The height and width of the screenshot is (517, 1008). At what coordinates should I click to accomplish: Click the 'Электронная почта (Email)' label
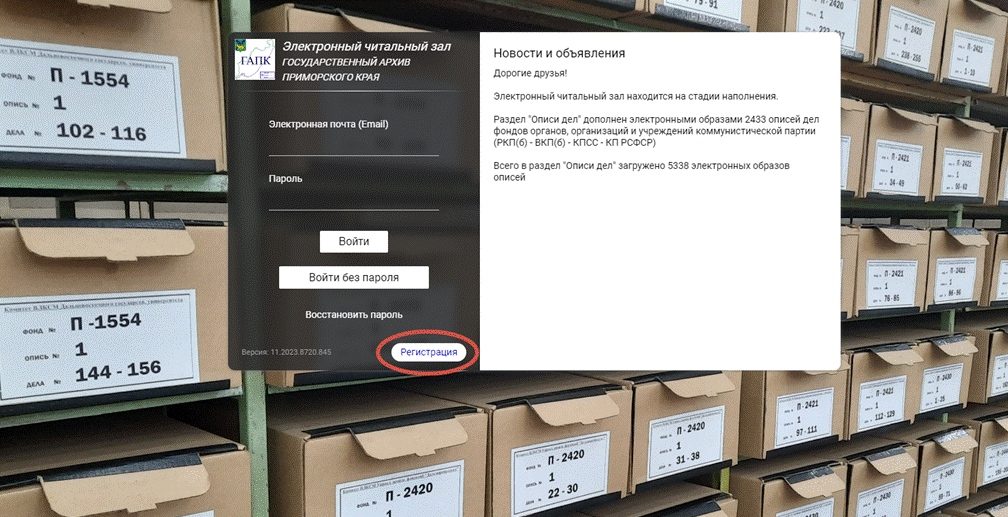(x=328, y=124)
